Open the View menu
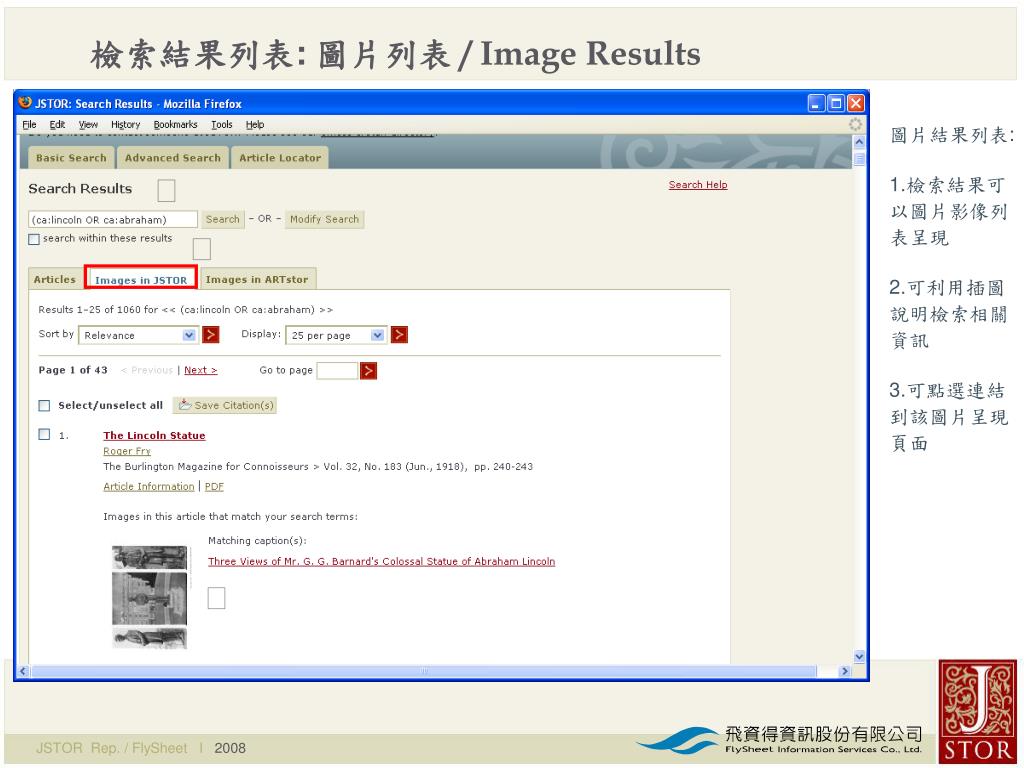Viewport: 1024px width, 768px height. coord(88,124)
